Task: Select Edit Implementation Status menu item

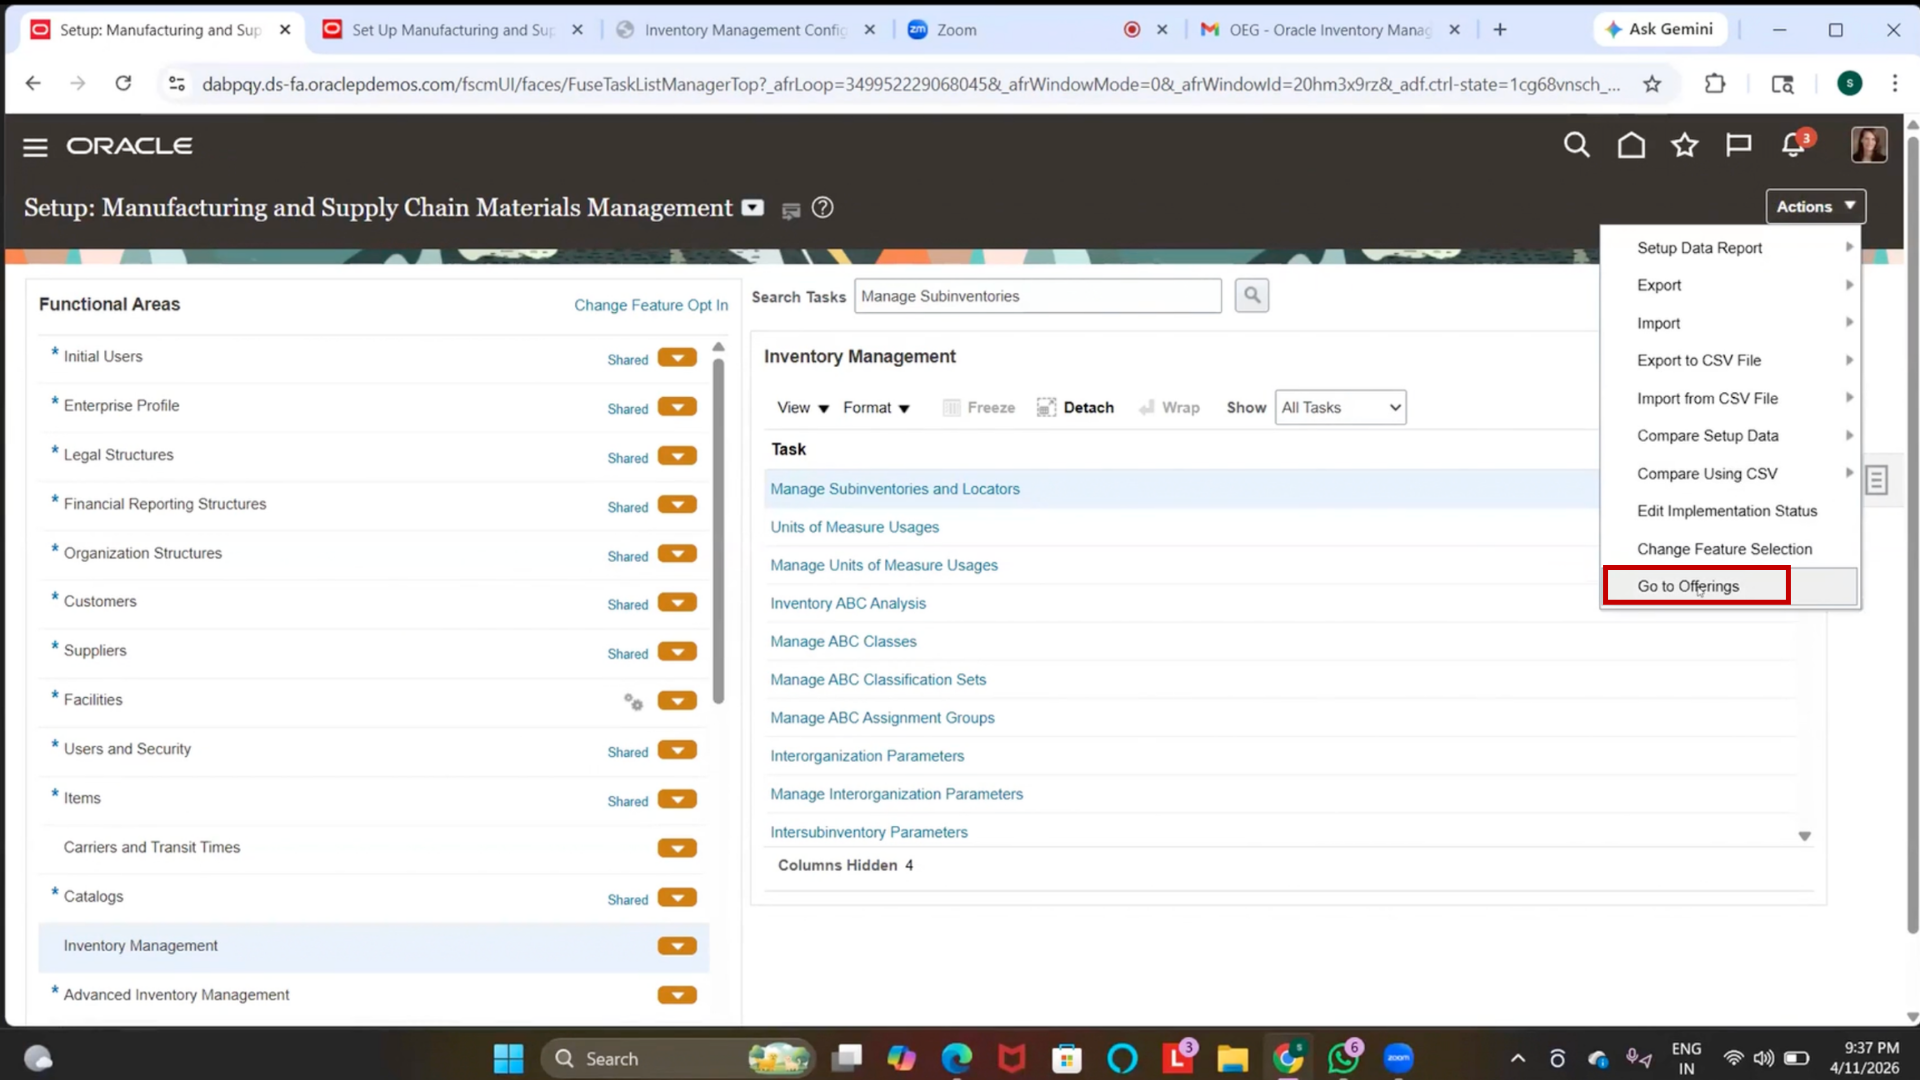Action: [1730, 511]
